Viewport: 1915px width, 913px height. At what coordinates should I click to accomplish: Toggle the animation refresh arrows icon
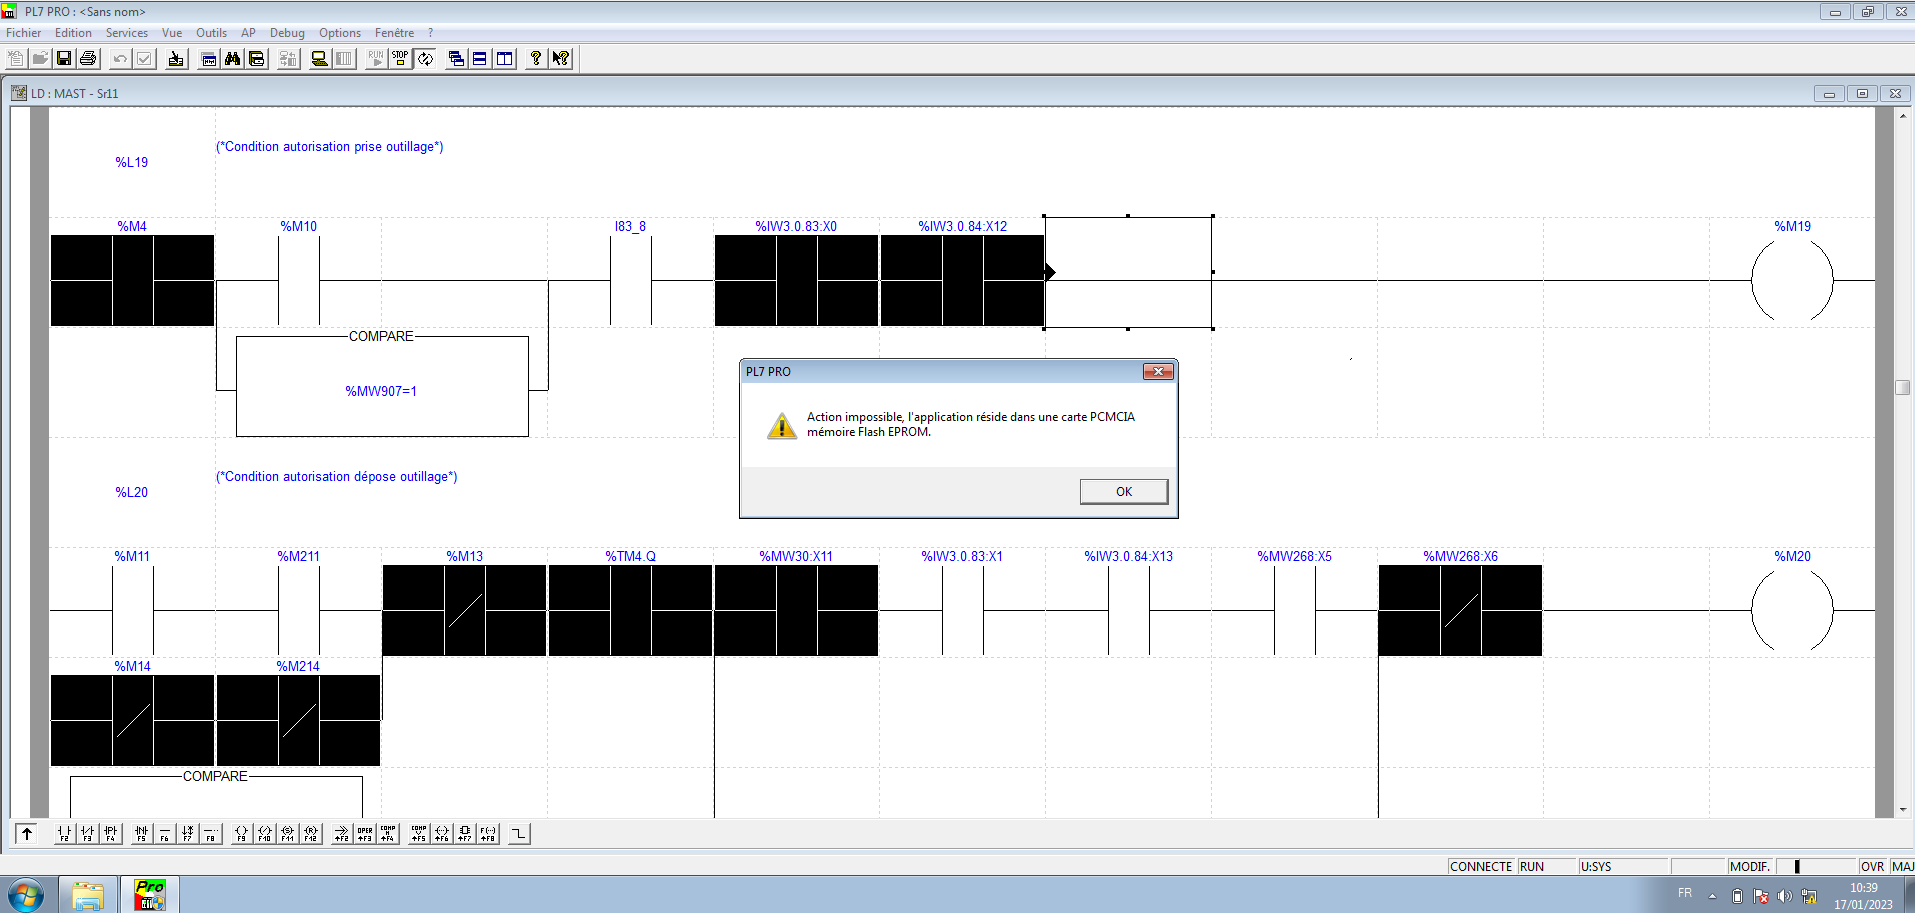coord(425,59)
